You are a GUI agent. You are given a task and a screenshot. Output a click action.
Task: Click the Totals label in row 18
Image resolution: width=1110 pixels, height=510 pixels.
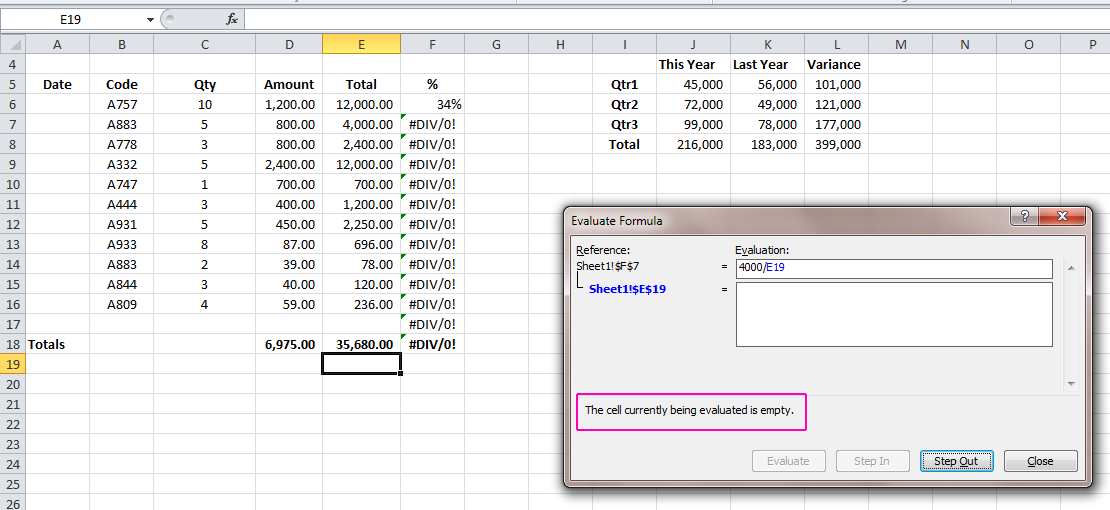(x=57, y=344)
